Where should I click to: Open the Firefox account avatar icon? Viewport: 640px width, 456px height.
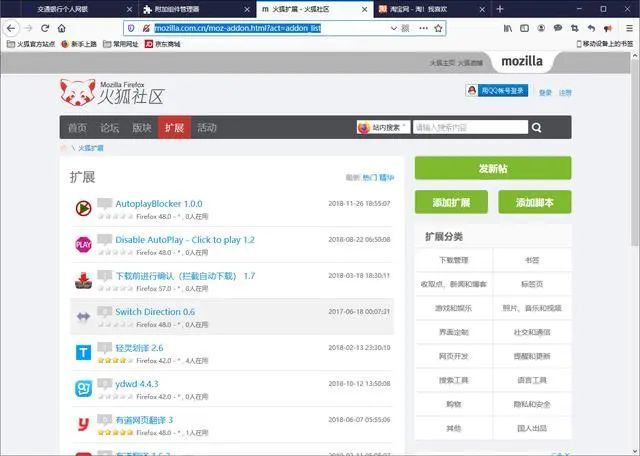541,28
